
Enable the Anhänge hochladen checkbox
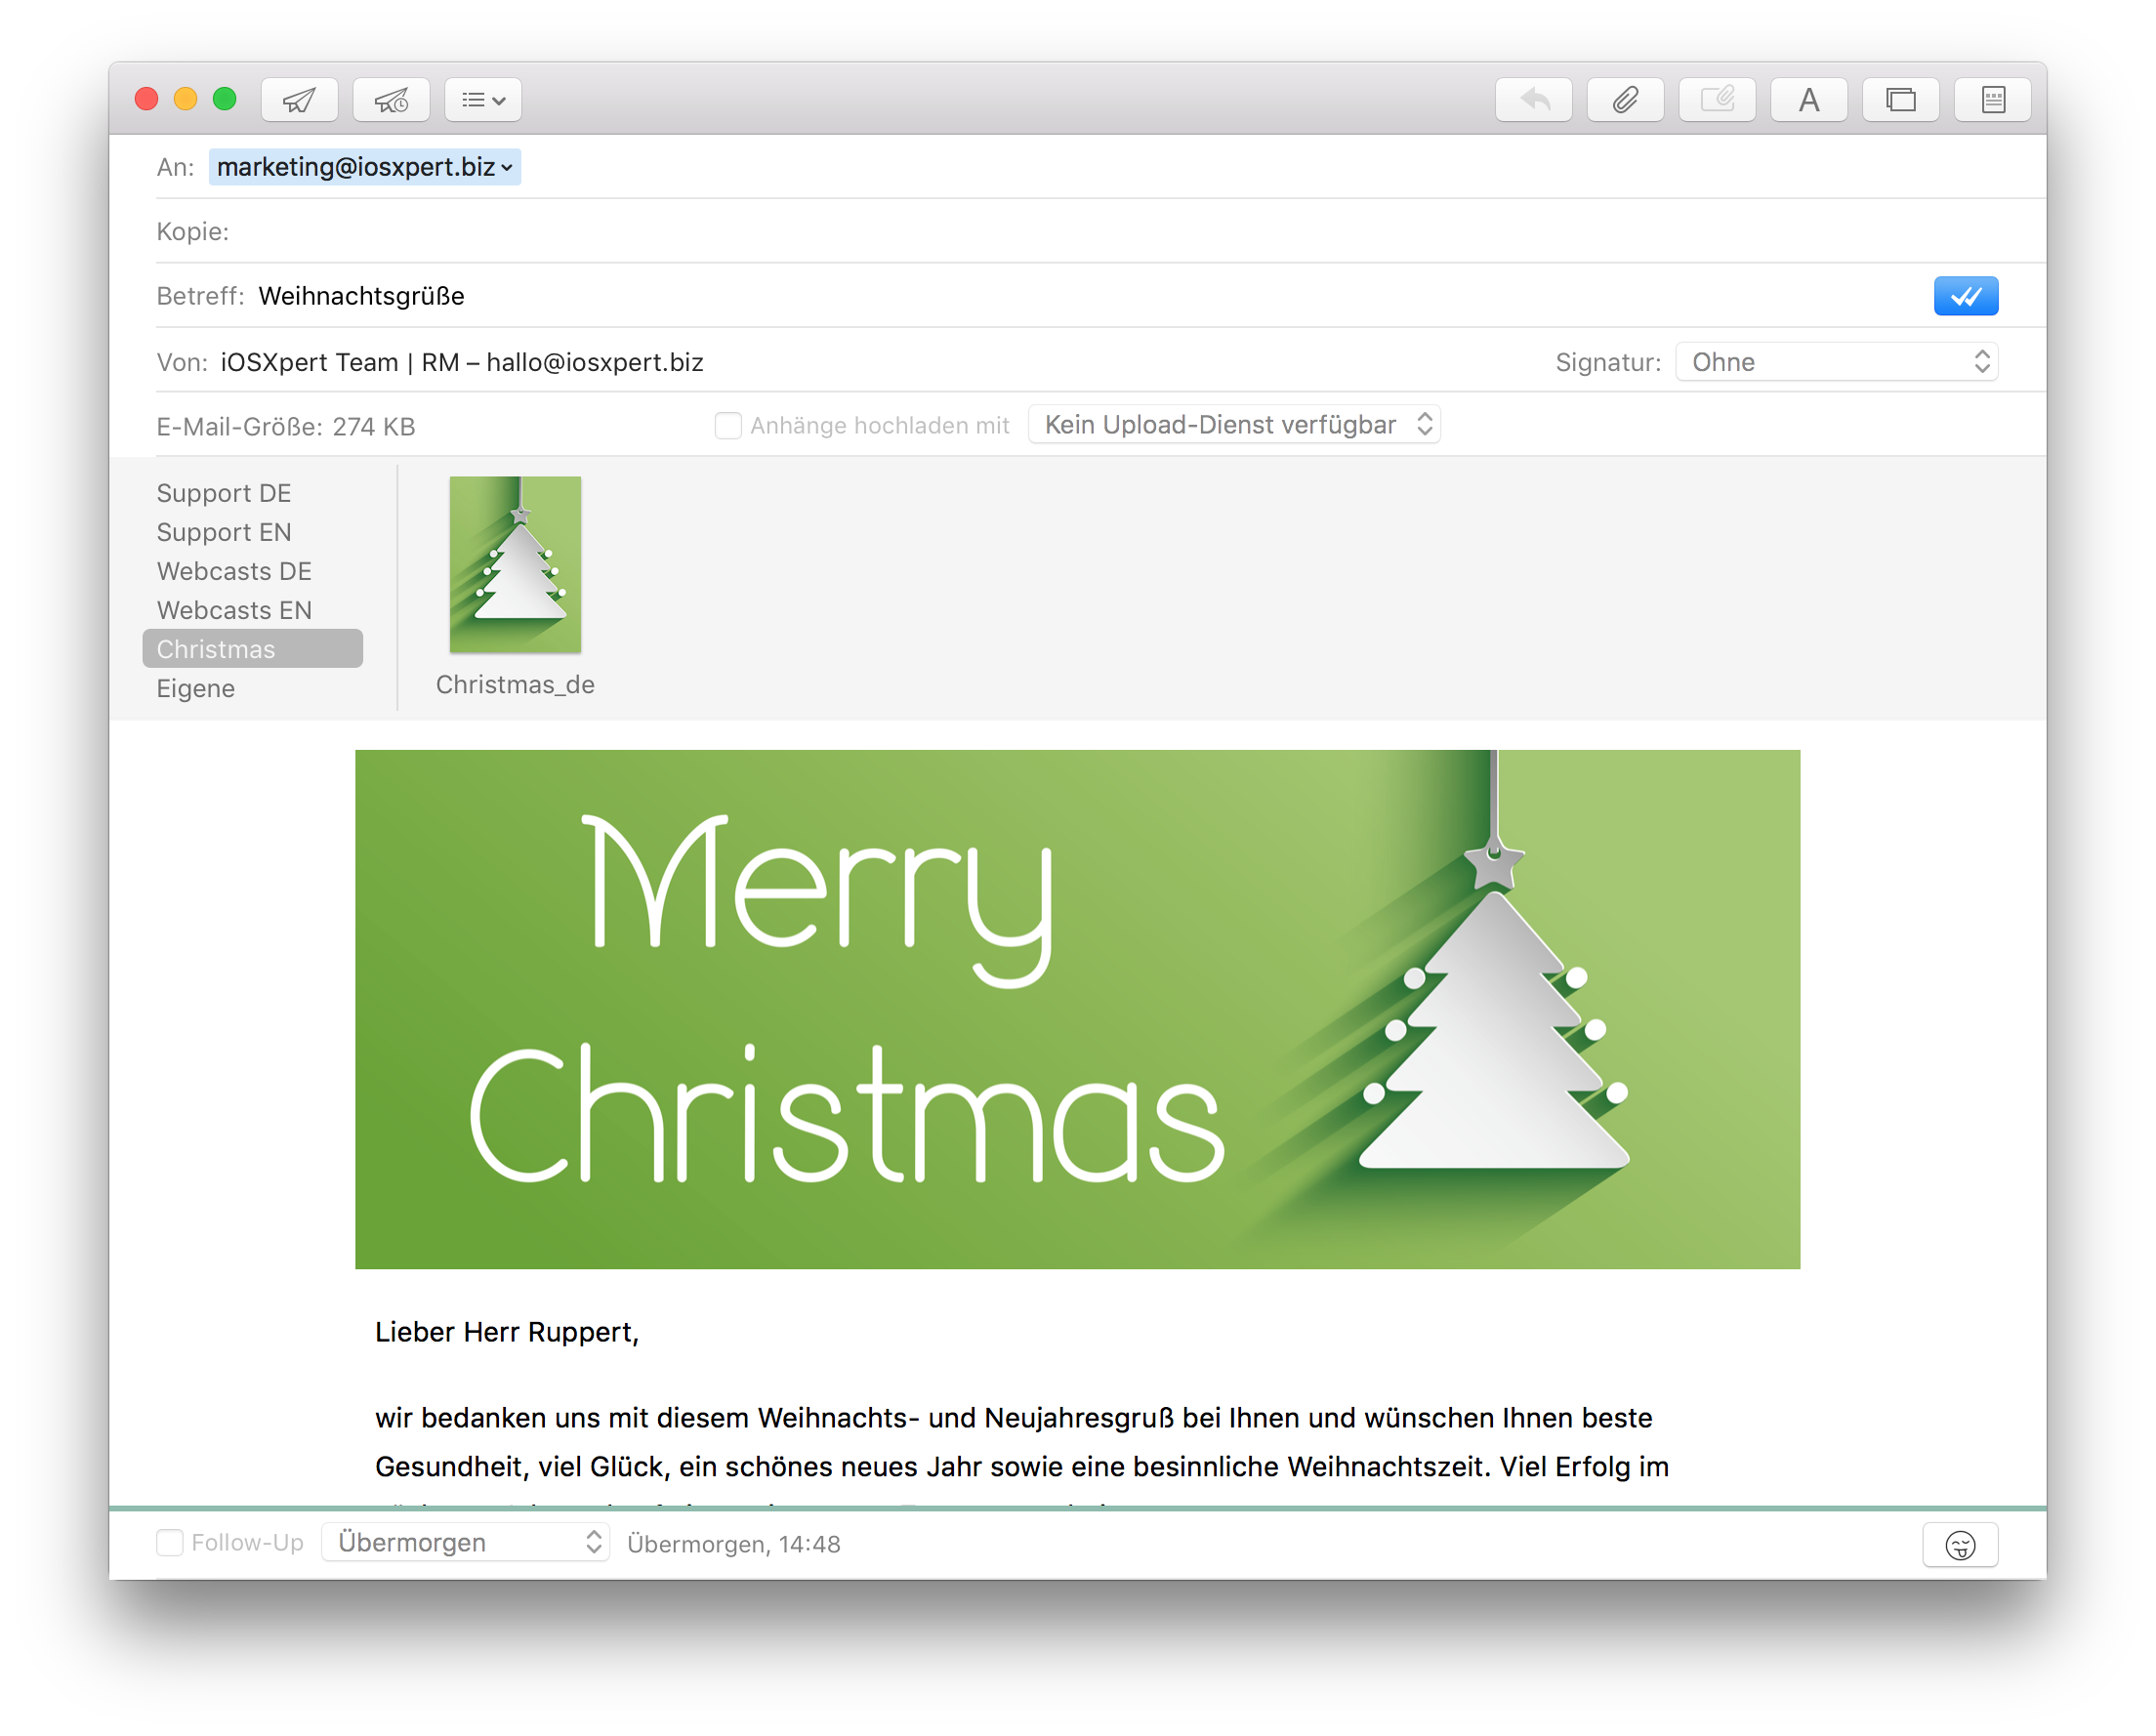(x=725, y=425)
